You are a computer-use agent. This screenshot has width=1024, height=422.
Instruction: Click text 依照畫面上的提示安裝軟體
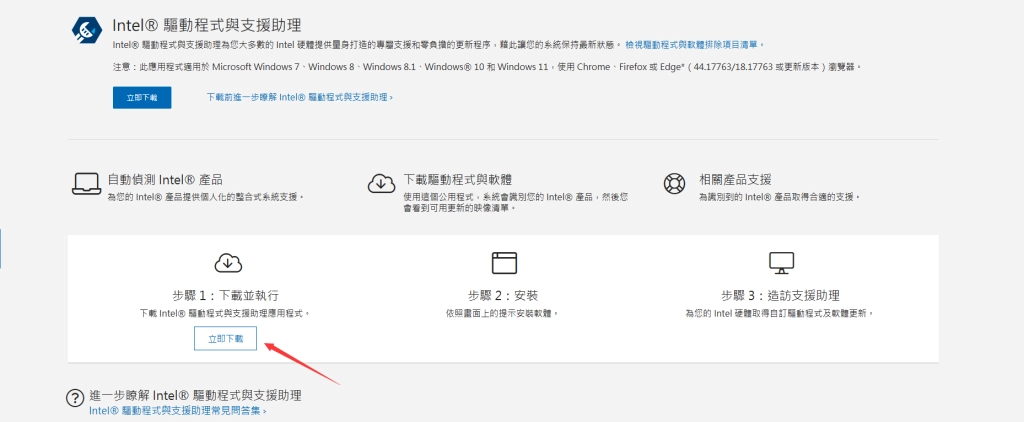tap(503, 314)
